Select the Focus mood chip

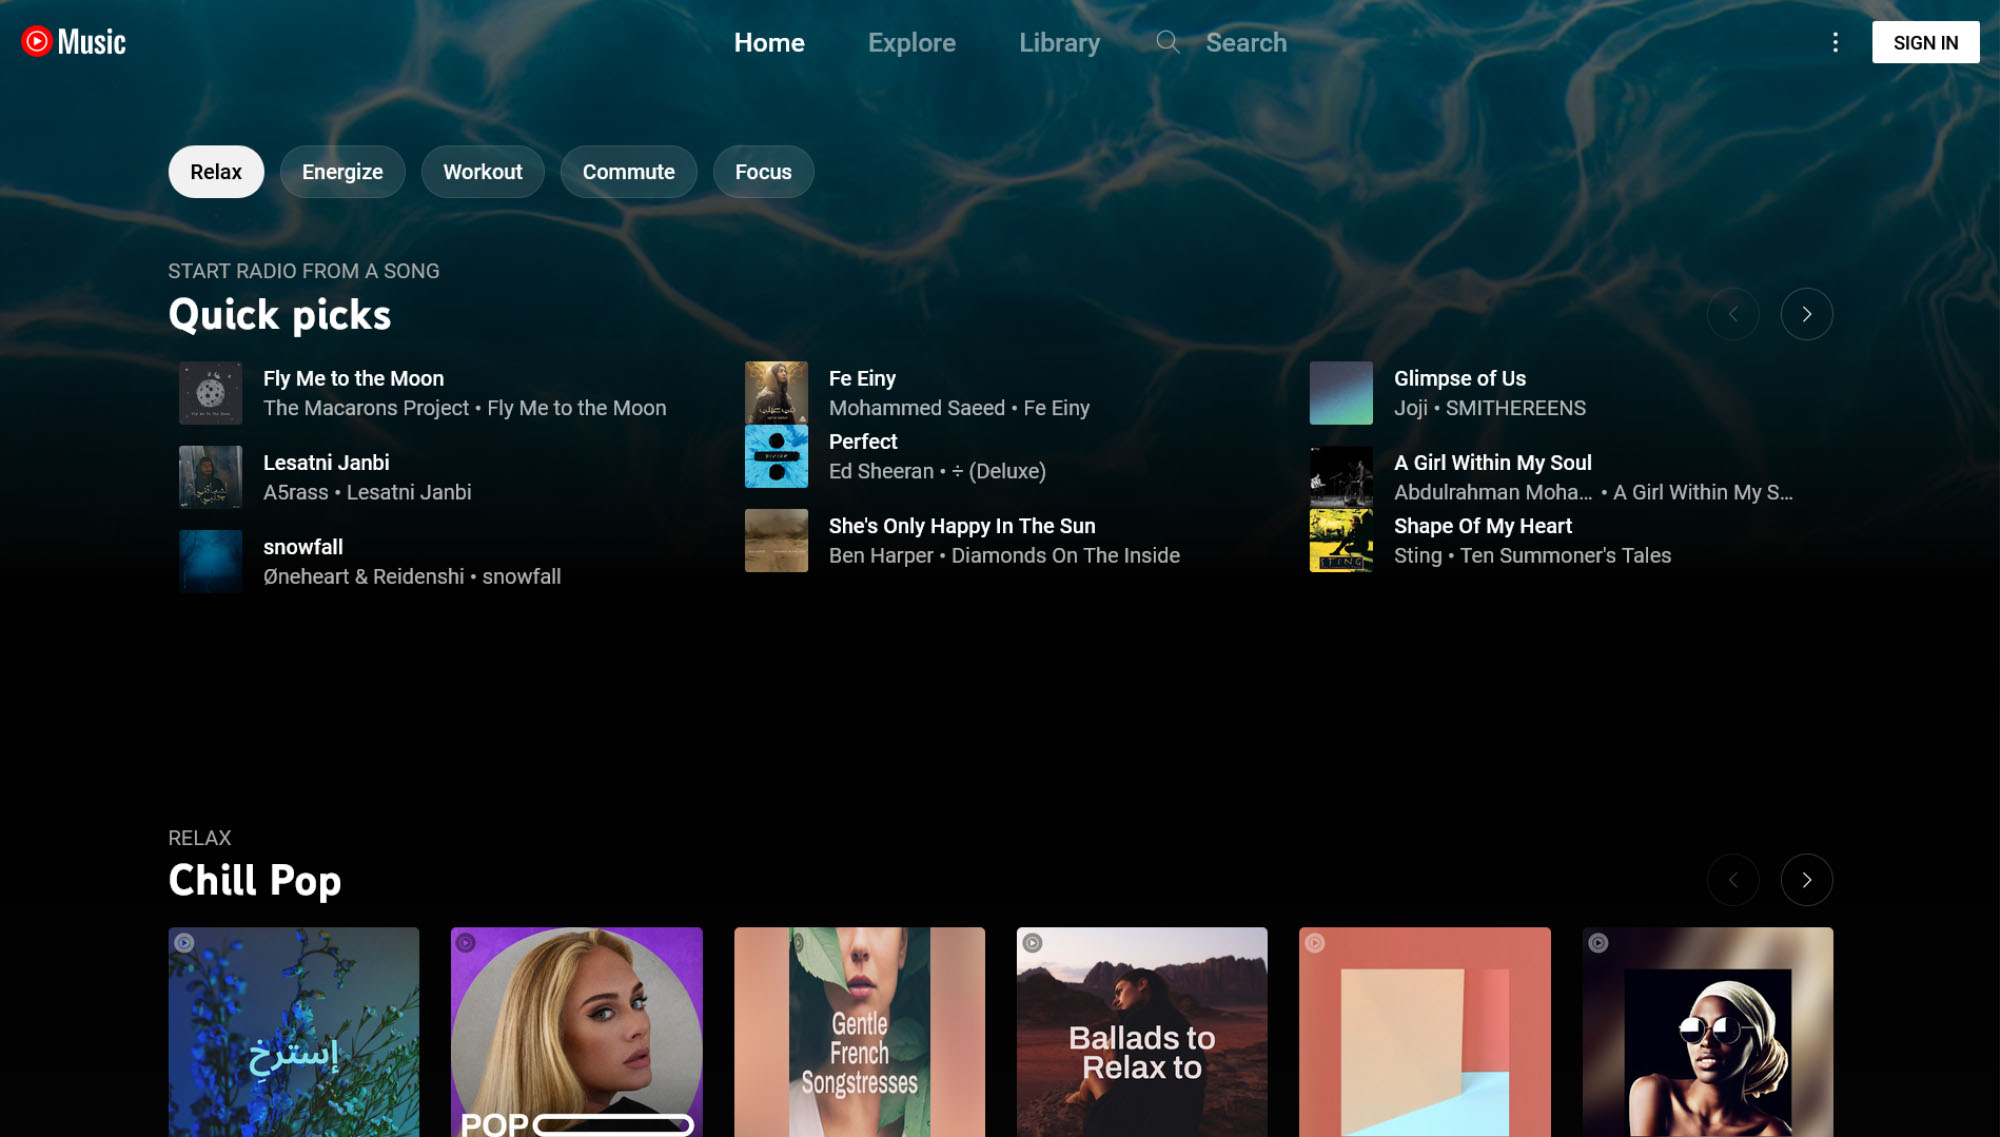(x=763, y=172)
